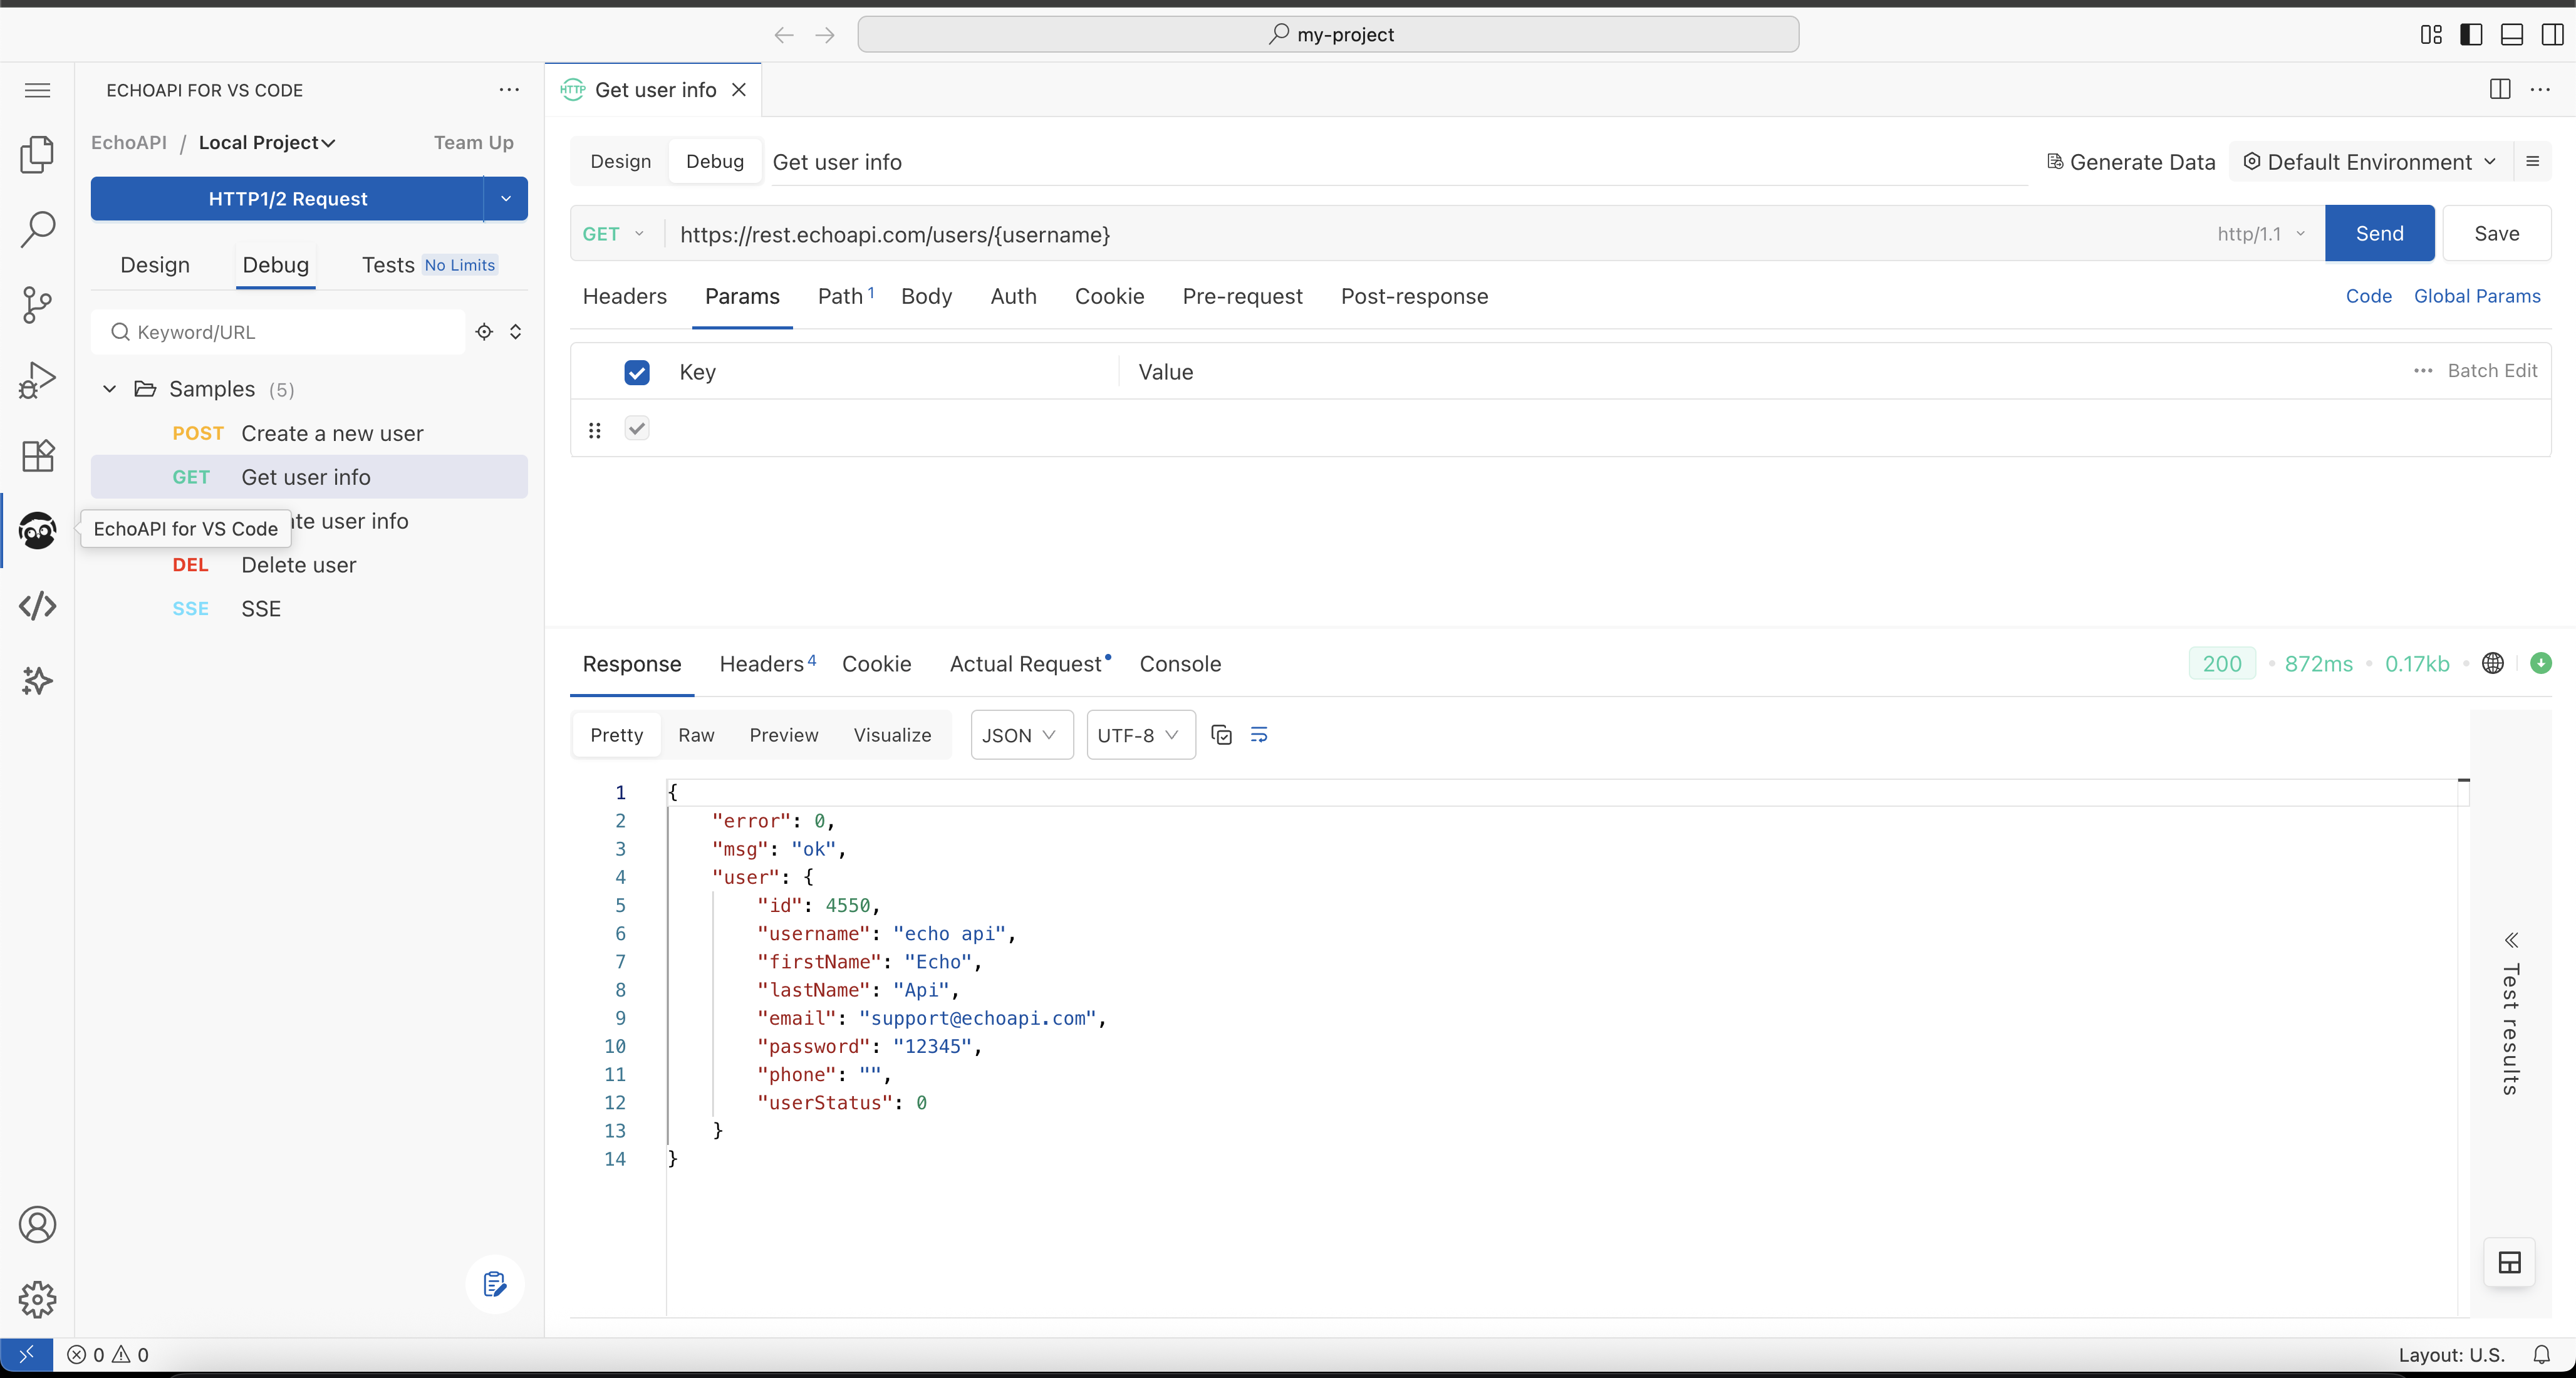Open the EchoAPI panda icon view
Image resolution: width=2576 pixels, height=1378 pixels.
tap(37, 531)
